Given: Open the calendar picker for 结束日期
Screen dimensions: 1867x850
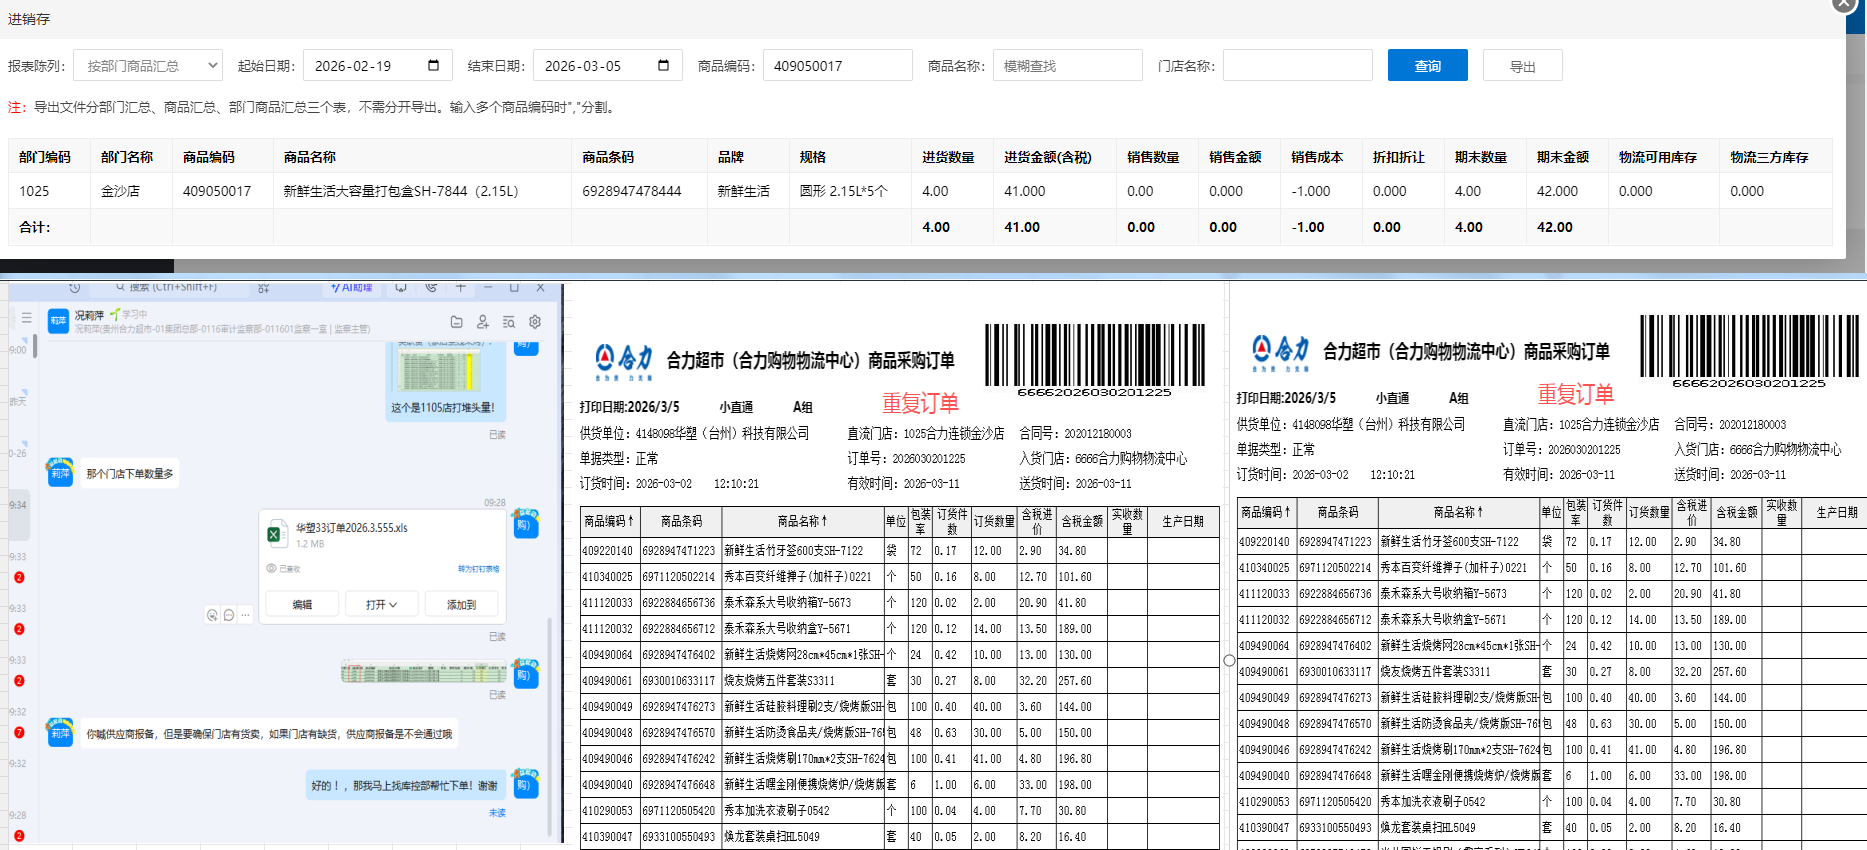Looking at the screenshot, I should [663, 66].
